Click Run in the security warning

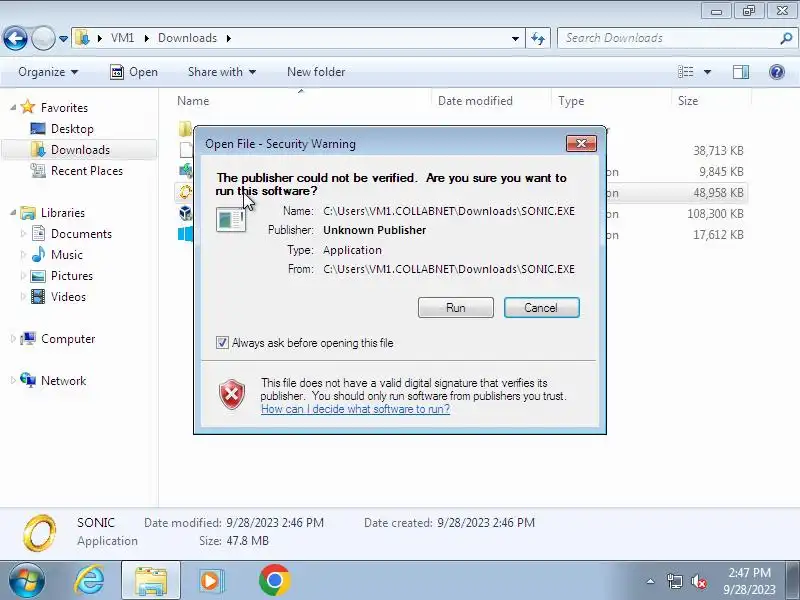pos(456,308)
